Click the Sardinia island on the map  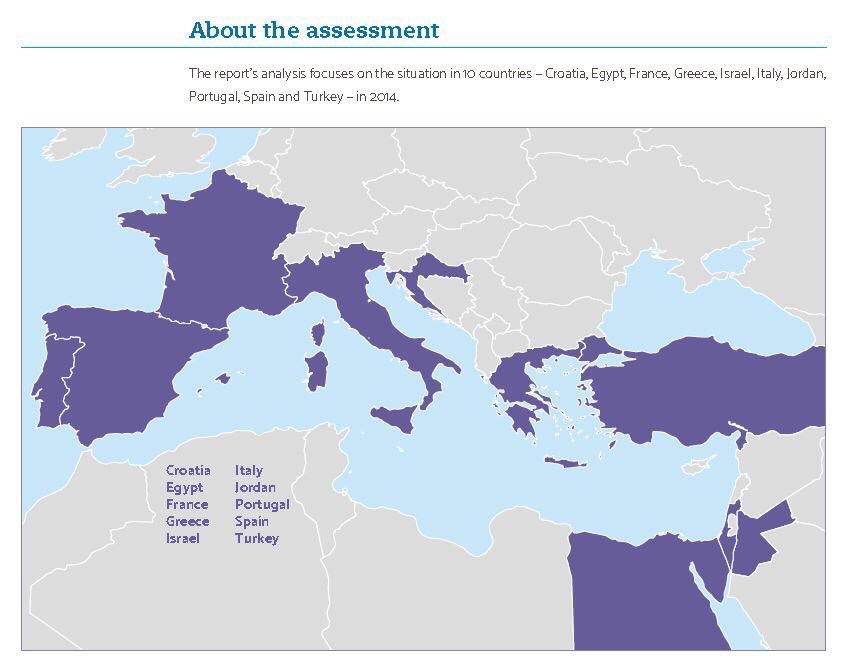coord(316,371)
